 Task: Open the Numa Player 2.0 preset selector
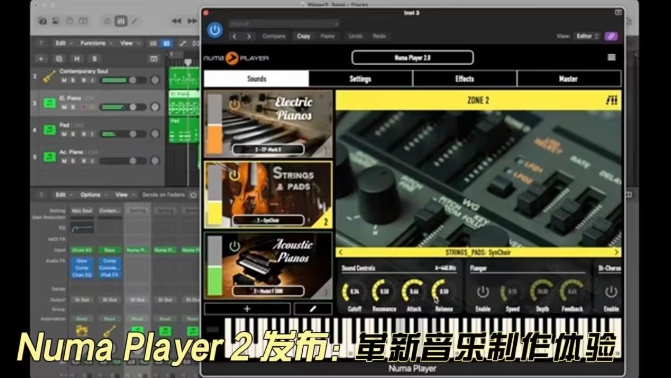point(413,57)
